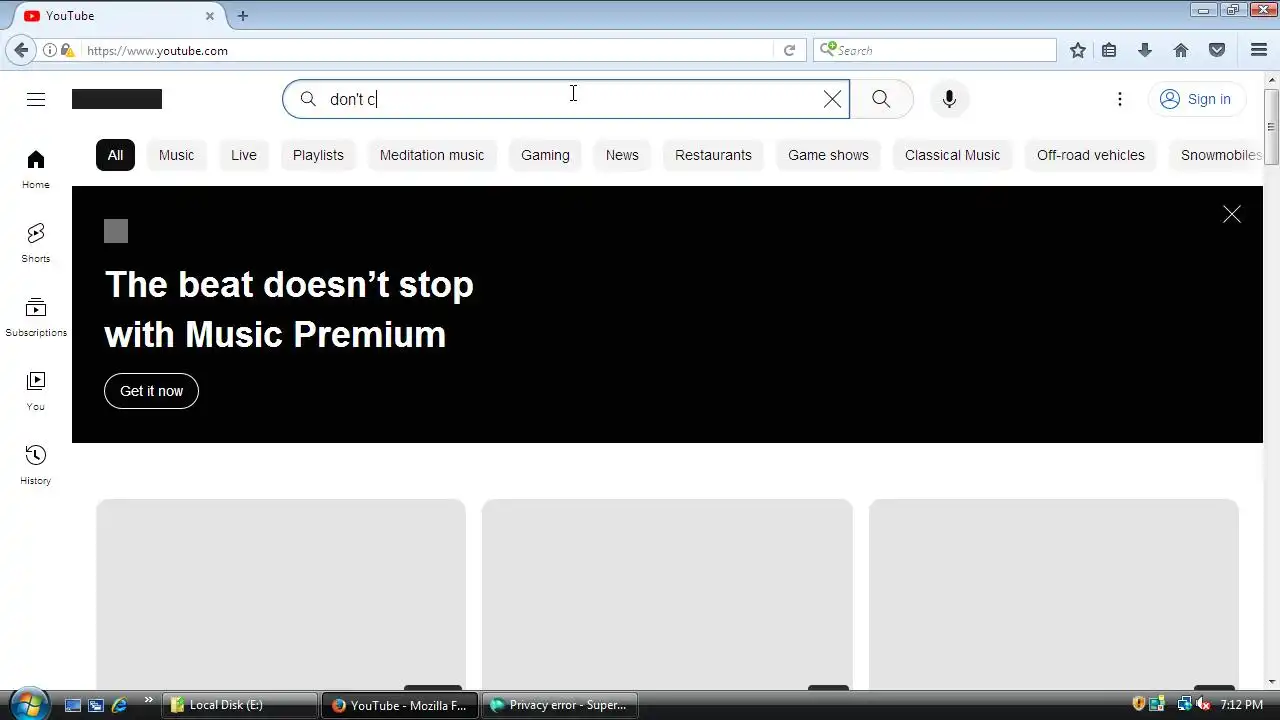Open a new tab with plus button

(243, 16)
